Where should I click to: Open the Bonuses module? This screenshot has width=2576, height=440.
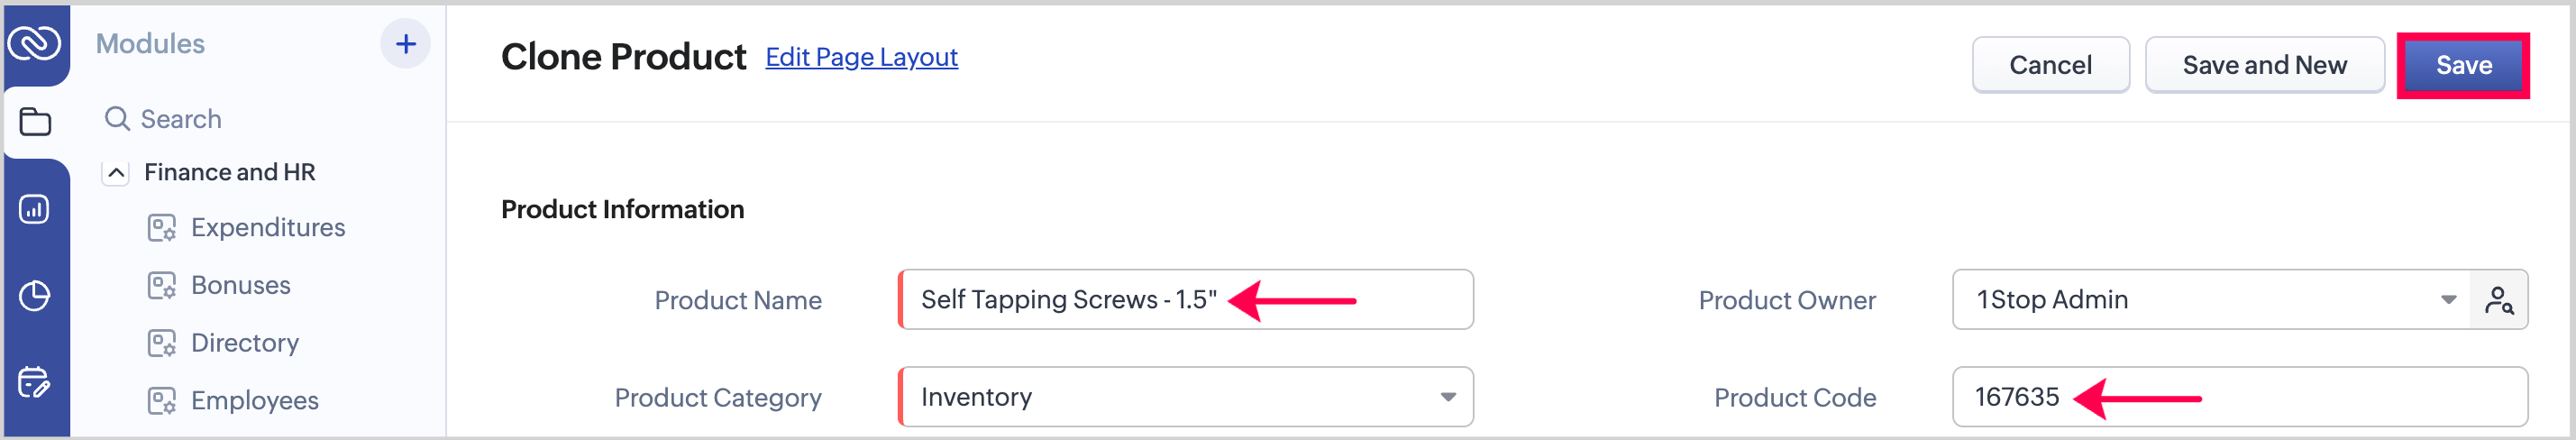240,286
